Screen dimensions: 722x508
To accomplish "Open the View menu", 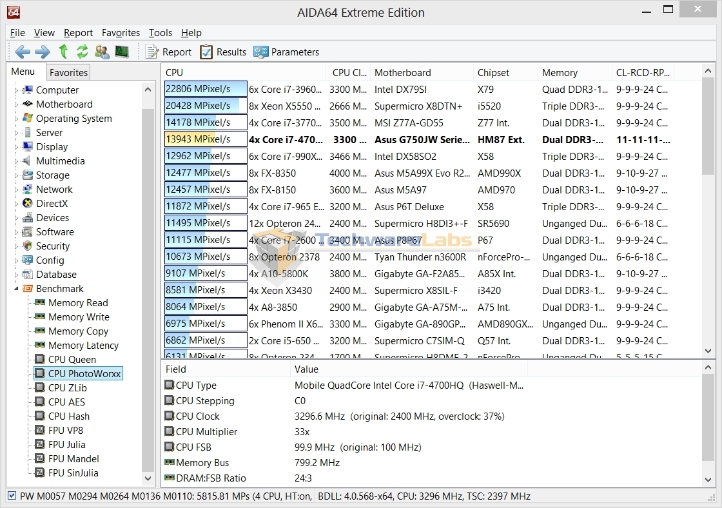I will tap(44, 33).
